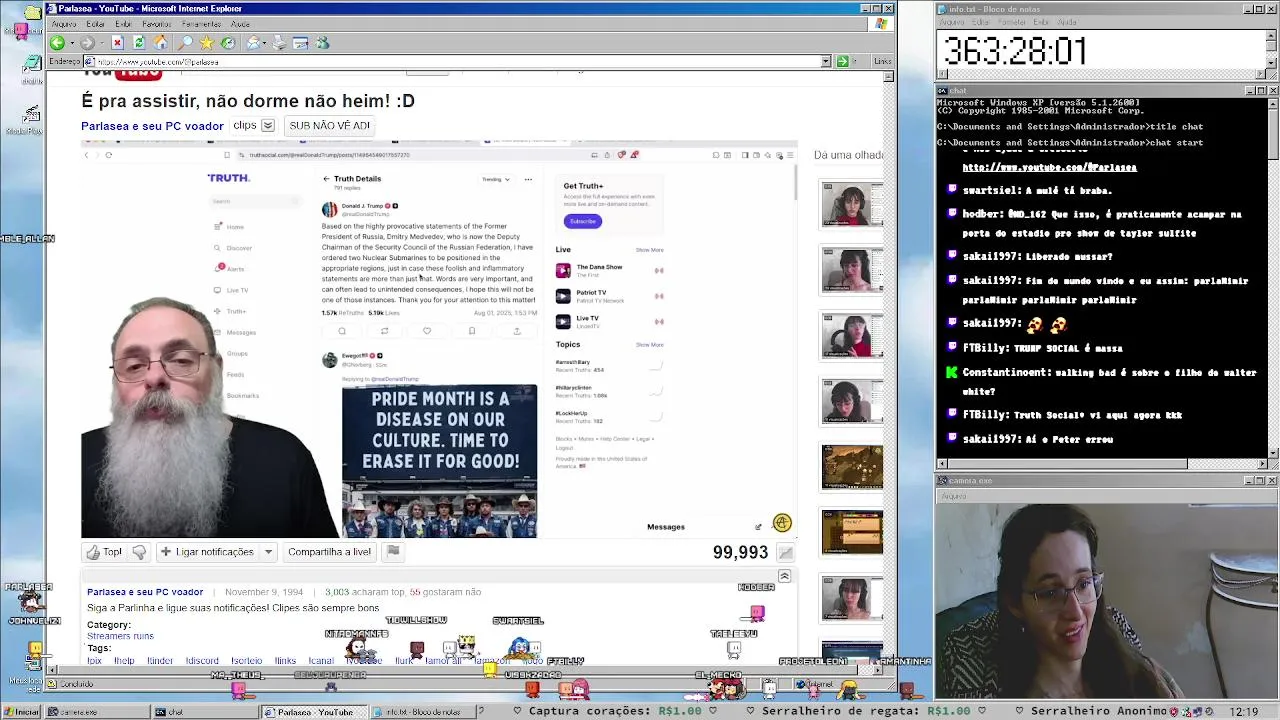The width and height of the screenshot is (1280, 720).
Task: Open the clips dropdown arrow
Action: point(267,126)
